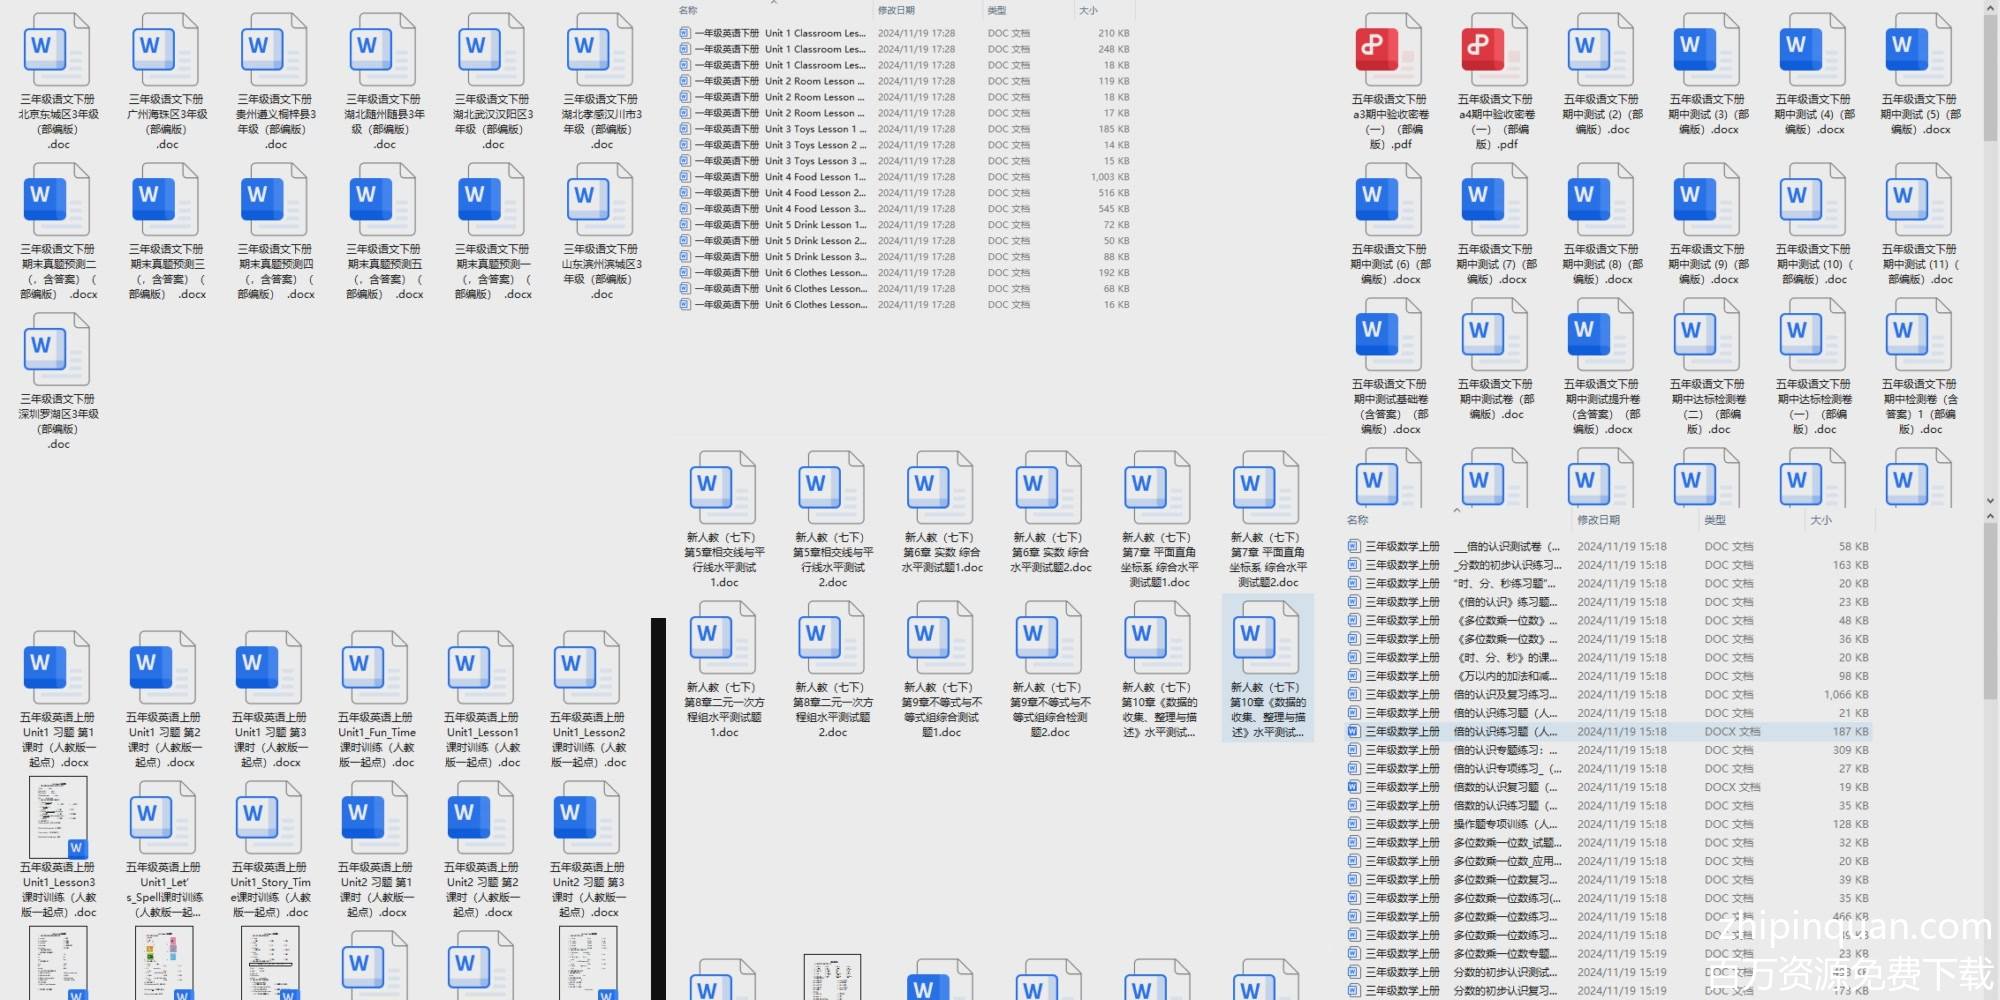Sort the 三年级数学上册 list by 大小
Screen dimensions: 2000x1000
point(1820,520)
